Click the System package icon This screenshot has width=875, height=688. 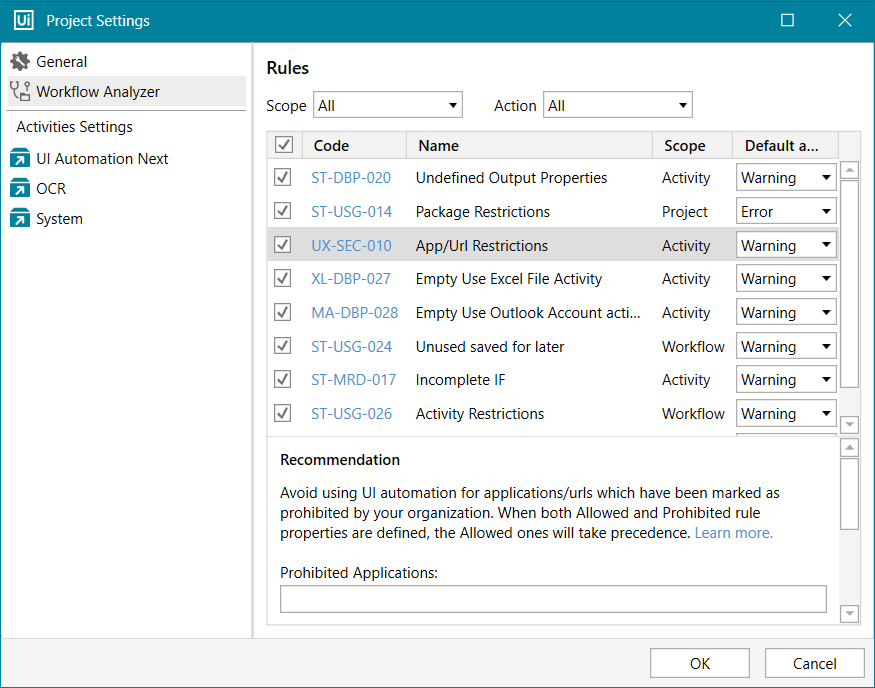[20, 219]
